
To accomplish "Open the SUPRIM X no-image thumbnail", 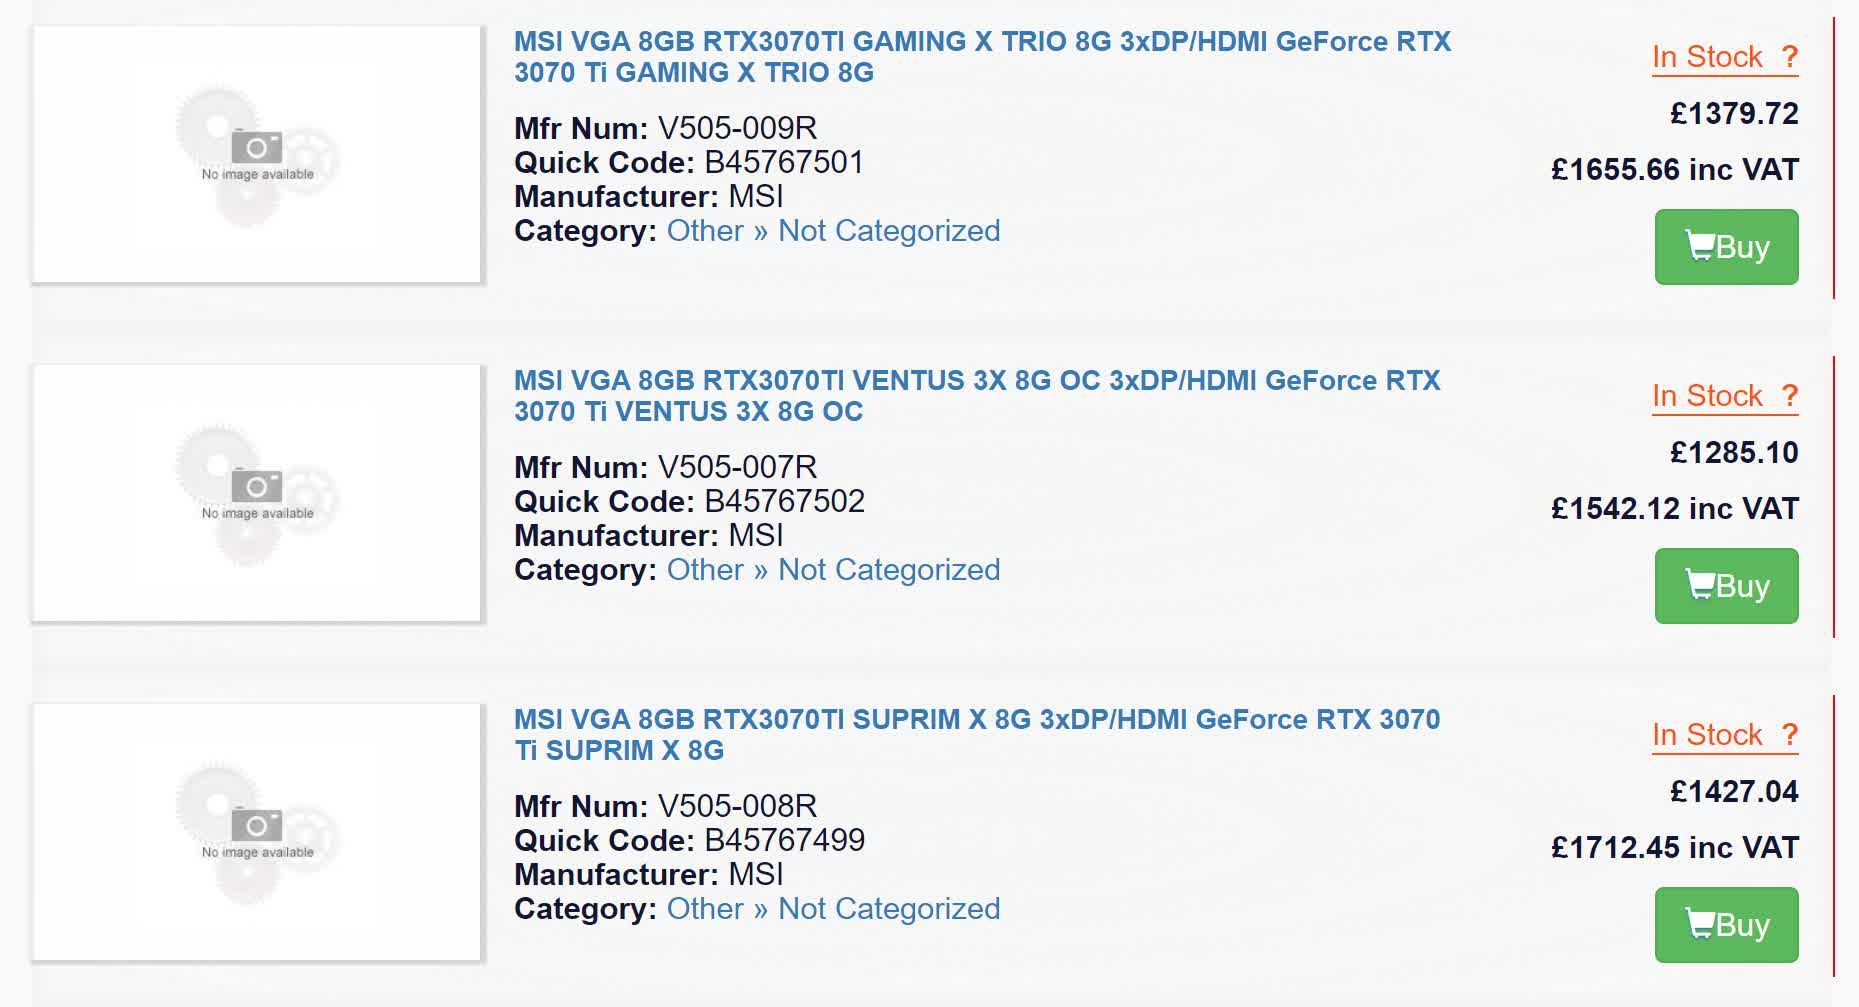I will tap(257, 832).
